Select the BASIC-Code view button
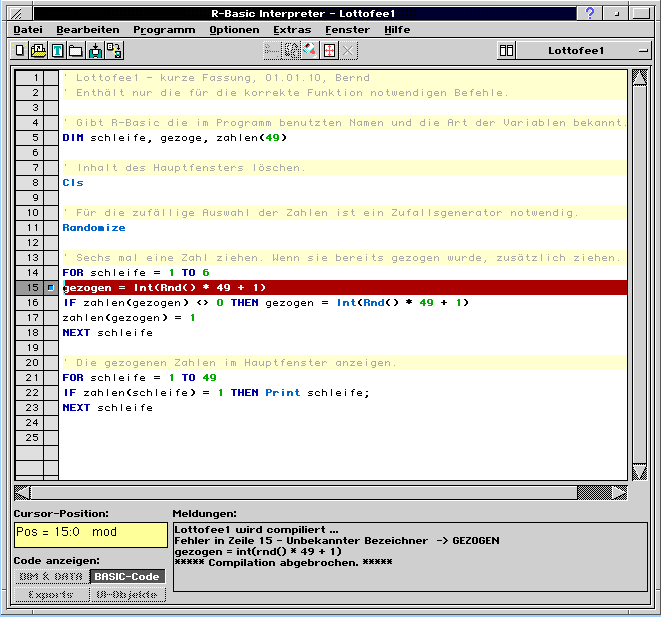Screen dimensions: 661x617 tap(127, 577)
